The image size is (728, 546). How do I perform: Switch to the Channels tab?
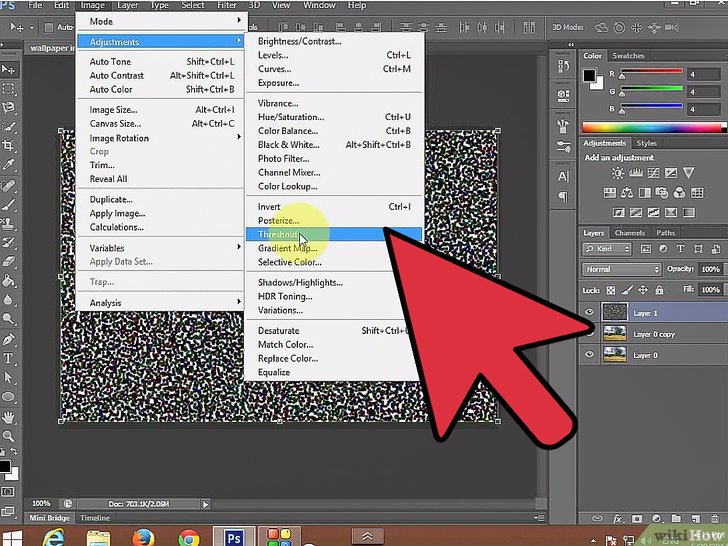[629, 233]
